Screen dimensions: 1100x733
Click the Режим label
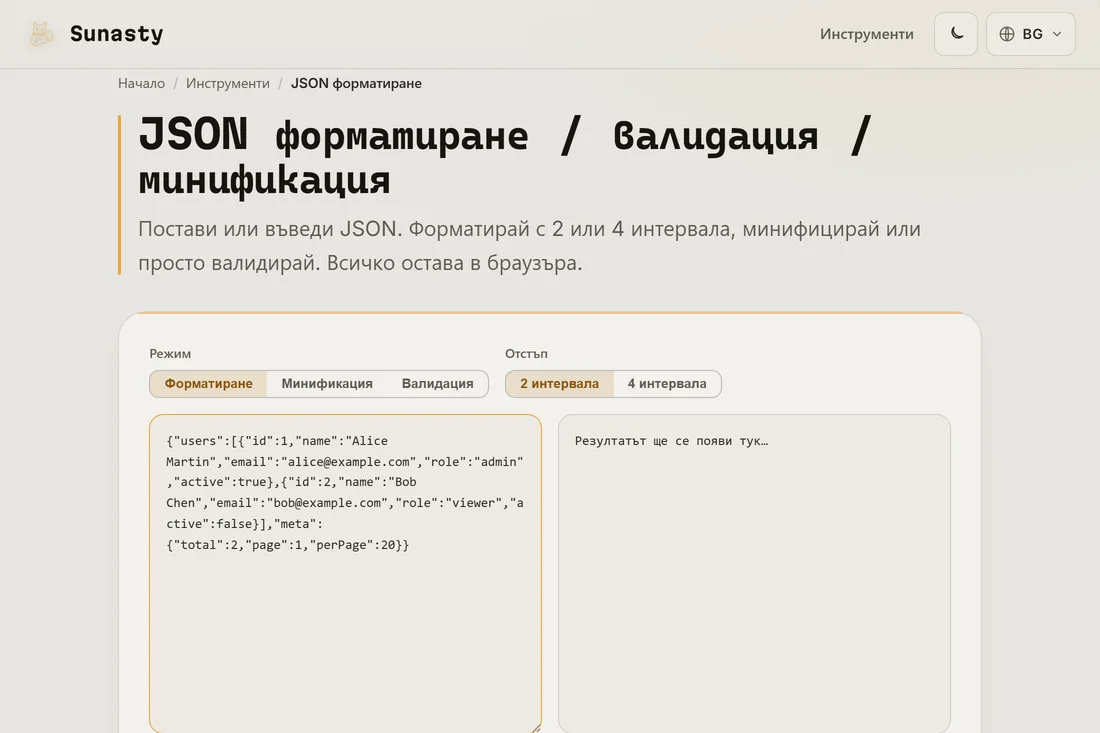click(x=170, y=354)
